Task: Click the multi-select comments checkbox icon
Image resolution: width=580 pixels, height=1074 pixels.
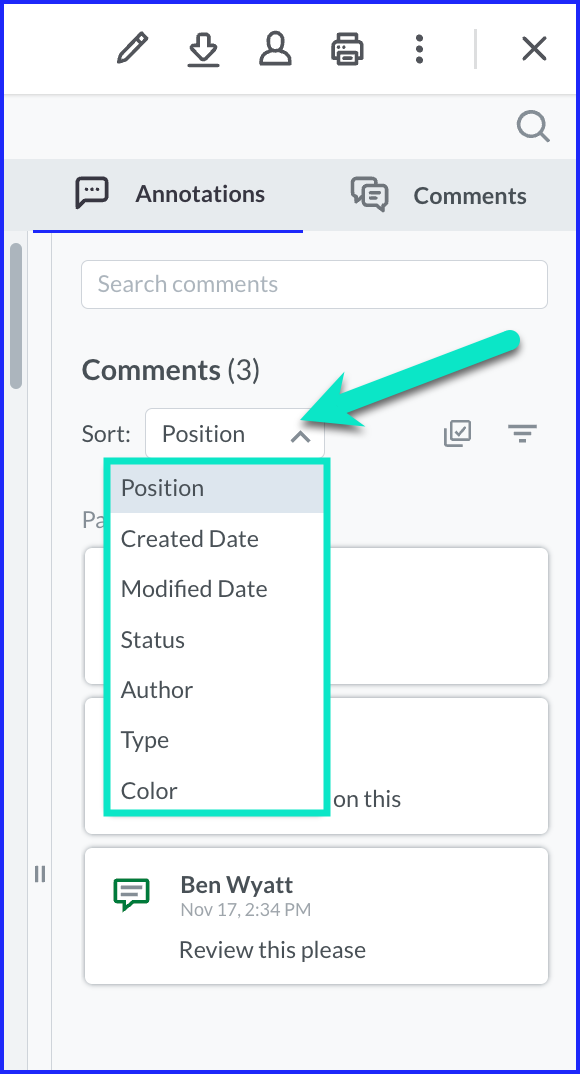Action: point(457,434)
